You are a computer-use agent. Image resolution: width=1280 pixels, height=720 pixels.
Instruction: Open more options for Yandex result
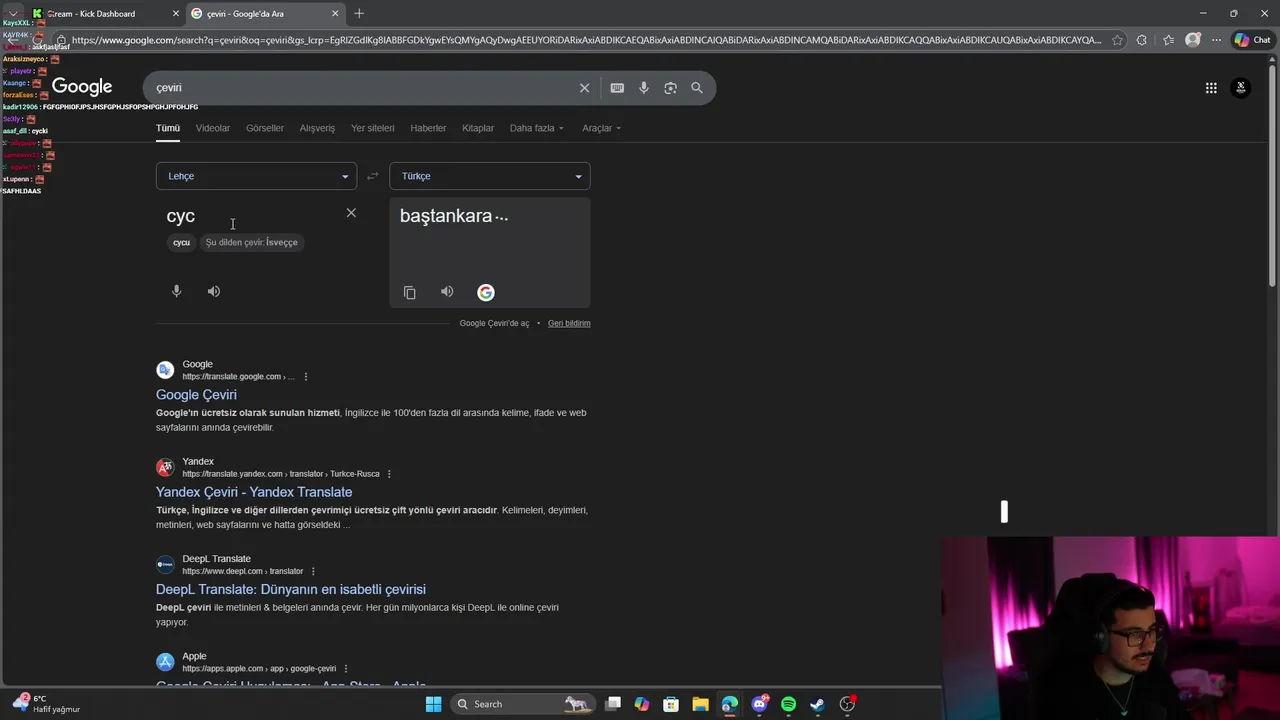(389, 474)
